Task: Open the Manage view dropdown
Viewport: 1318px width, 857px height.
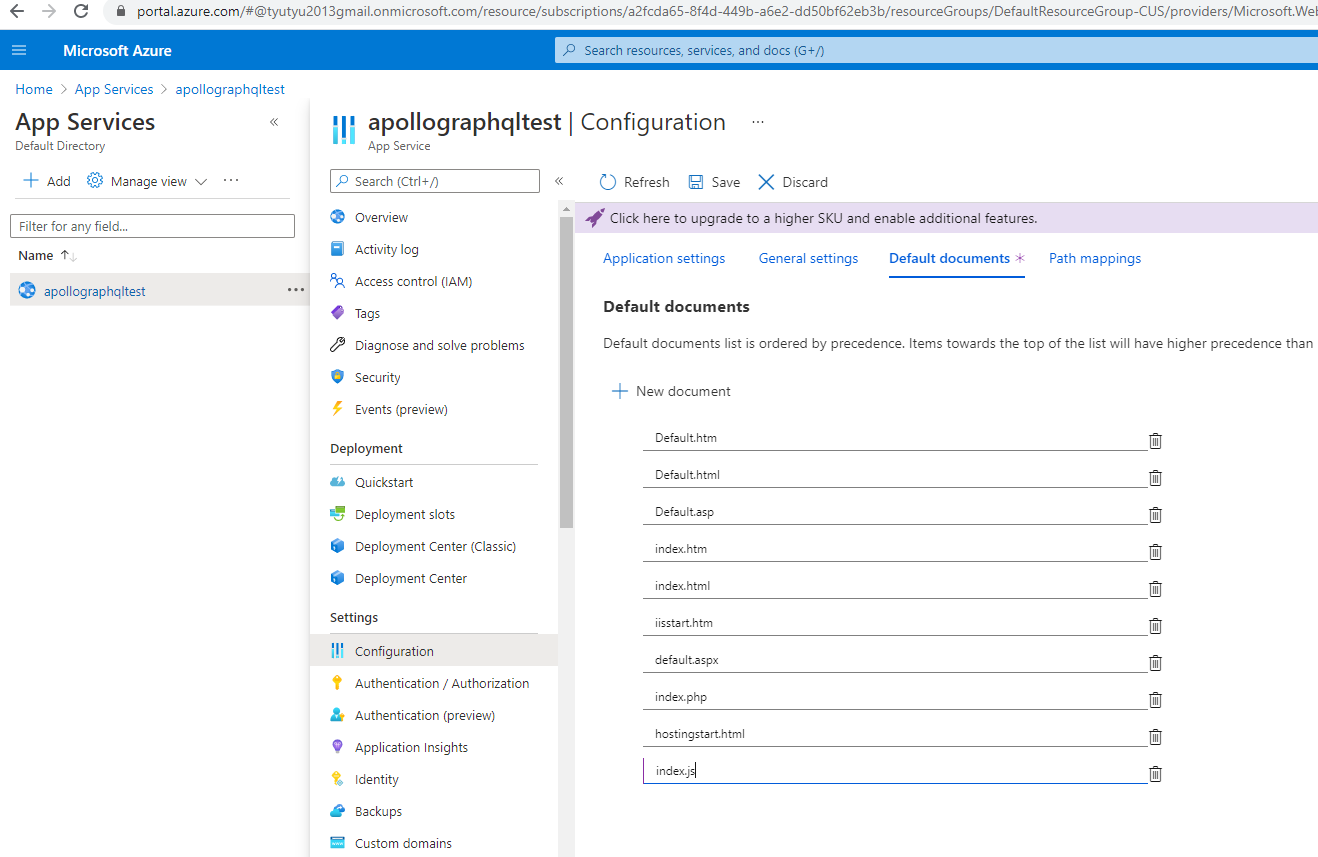Action: coord(146,181)
